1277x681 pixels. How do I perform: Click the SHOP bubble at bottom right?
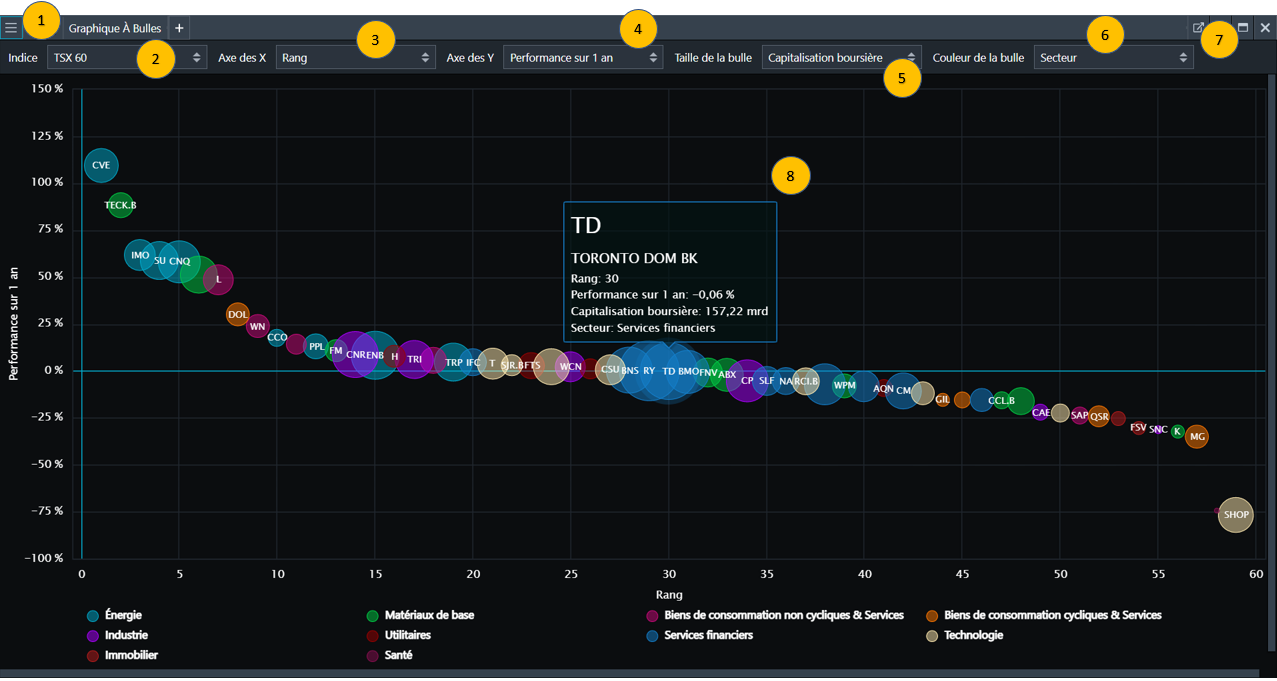pos(1236,515)
